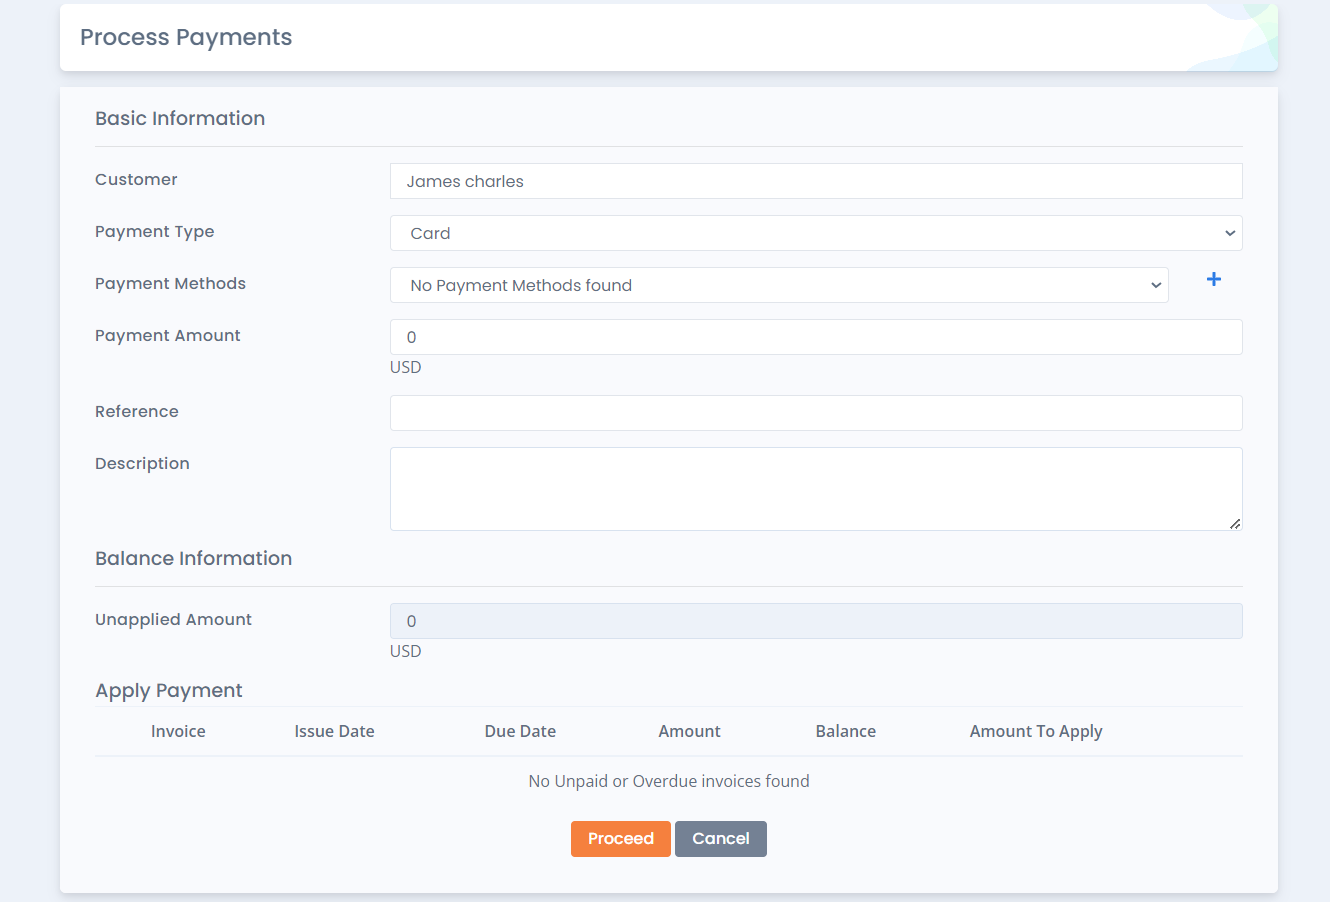Click the empty Reference input field
The height and width of the screenshot is (902, 1330).
[x=816, y=413]
